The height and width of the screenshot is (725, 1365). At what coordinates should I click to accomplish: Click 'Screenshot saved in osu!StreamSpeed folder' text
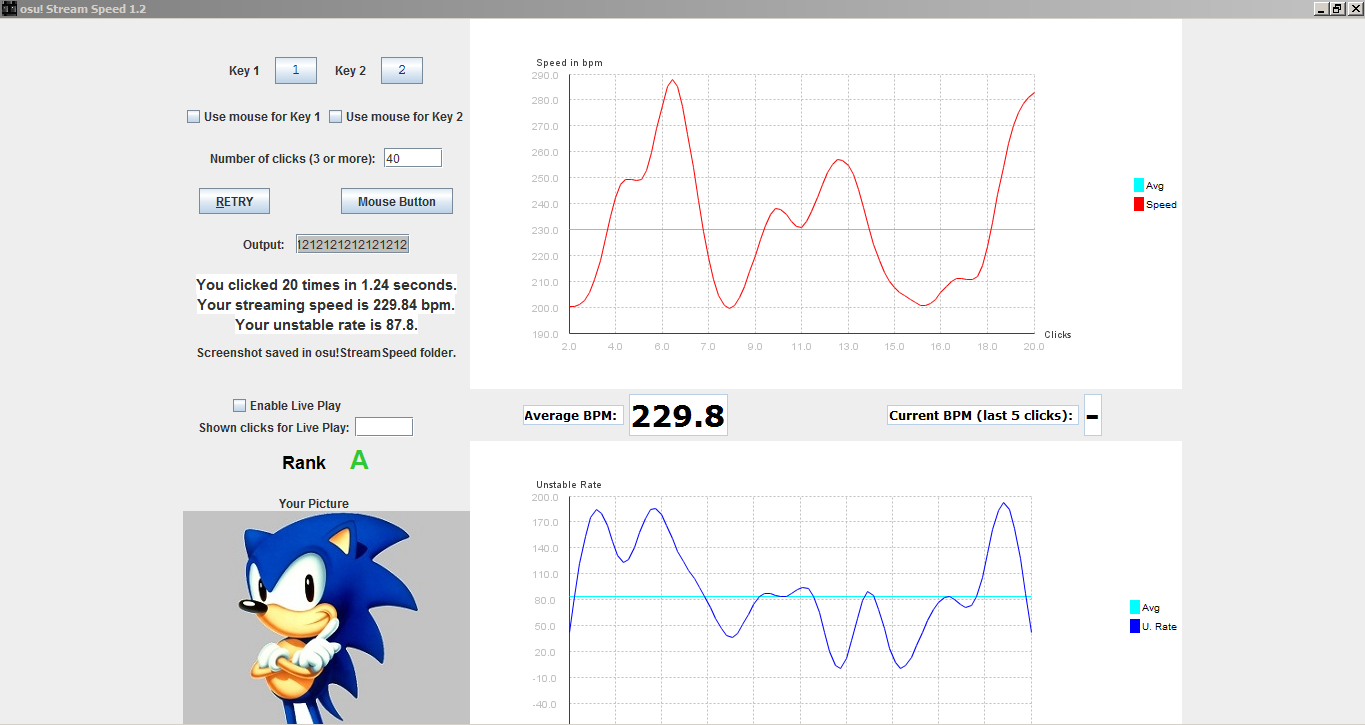click(x=326, y=352)
